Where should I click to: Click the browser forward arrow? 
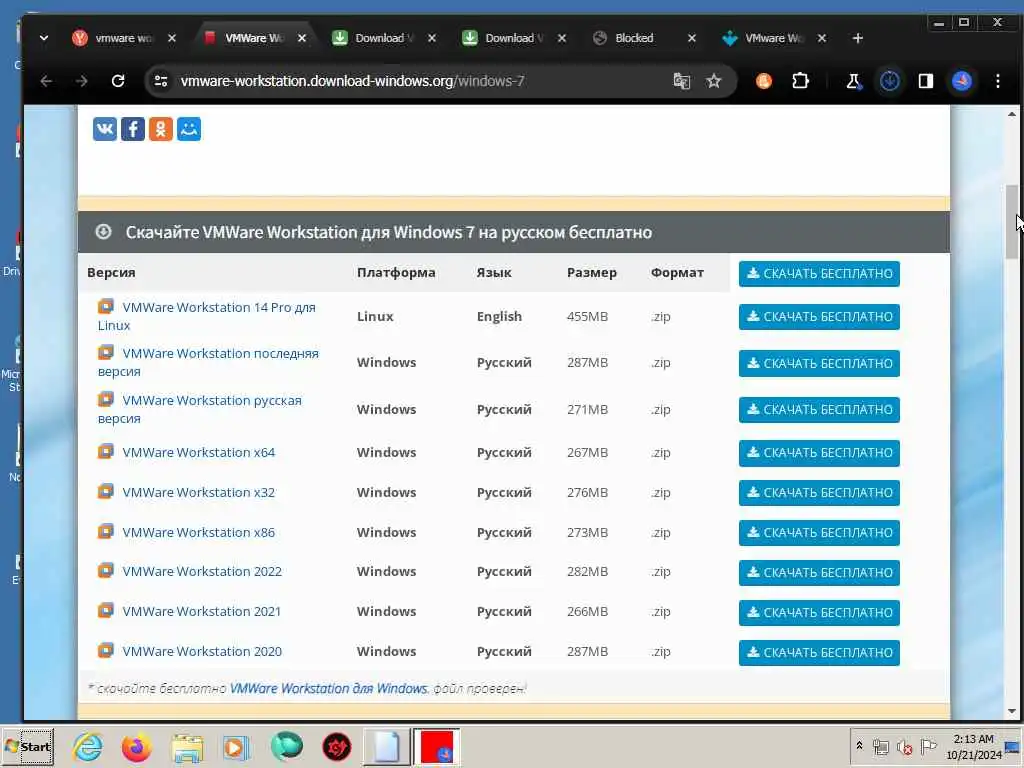(82, 81)
